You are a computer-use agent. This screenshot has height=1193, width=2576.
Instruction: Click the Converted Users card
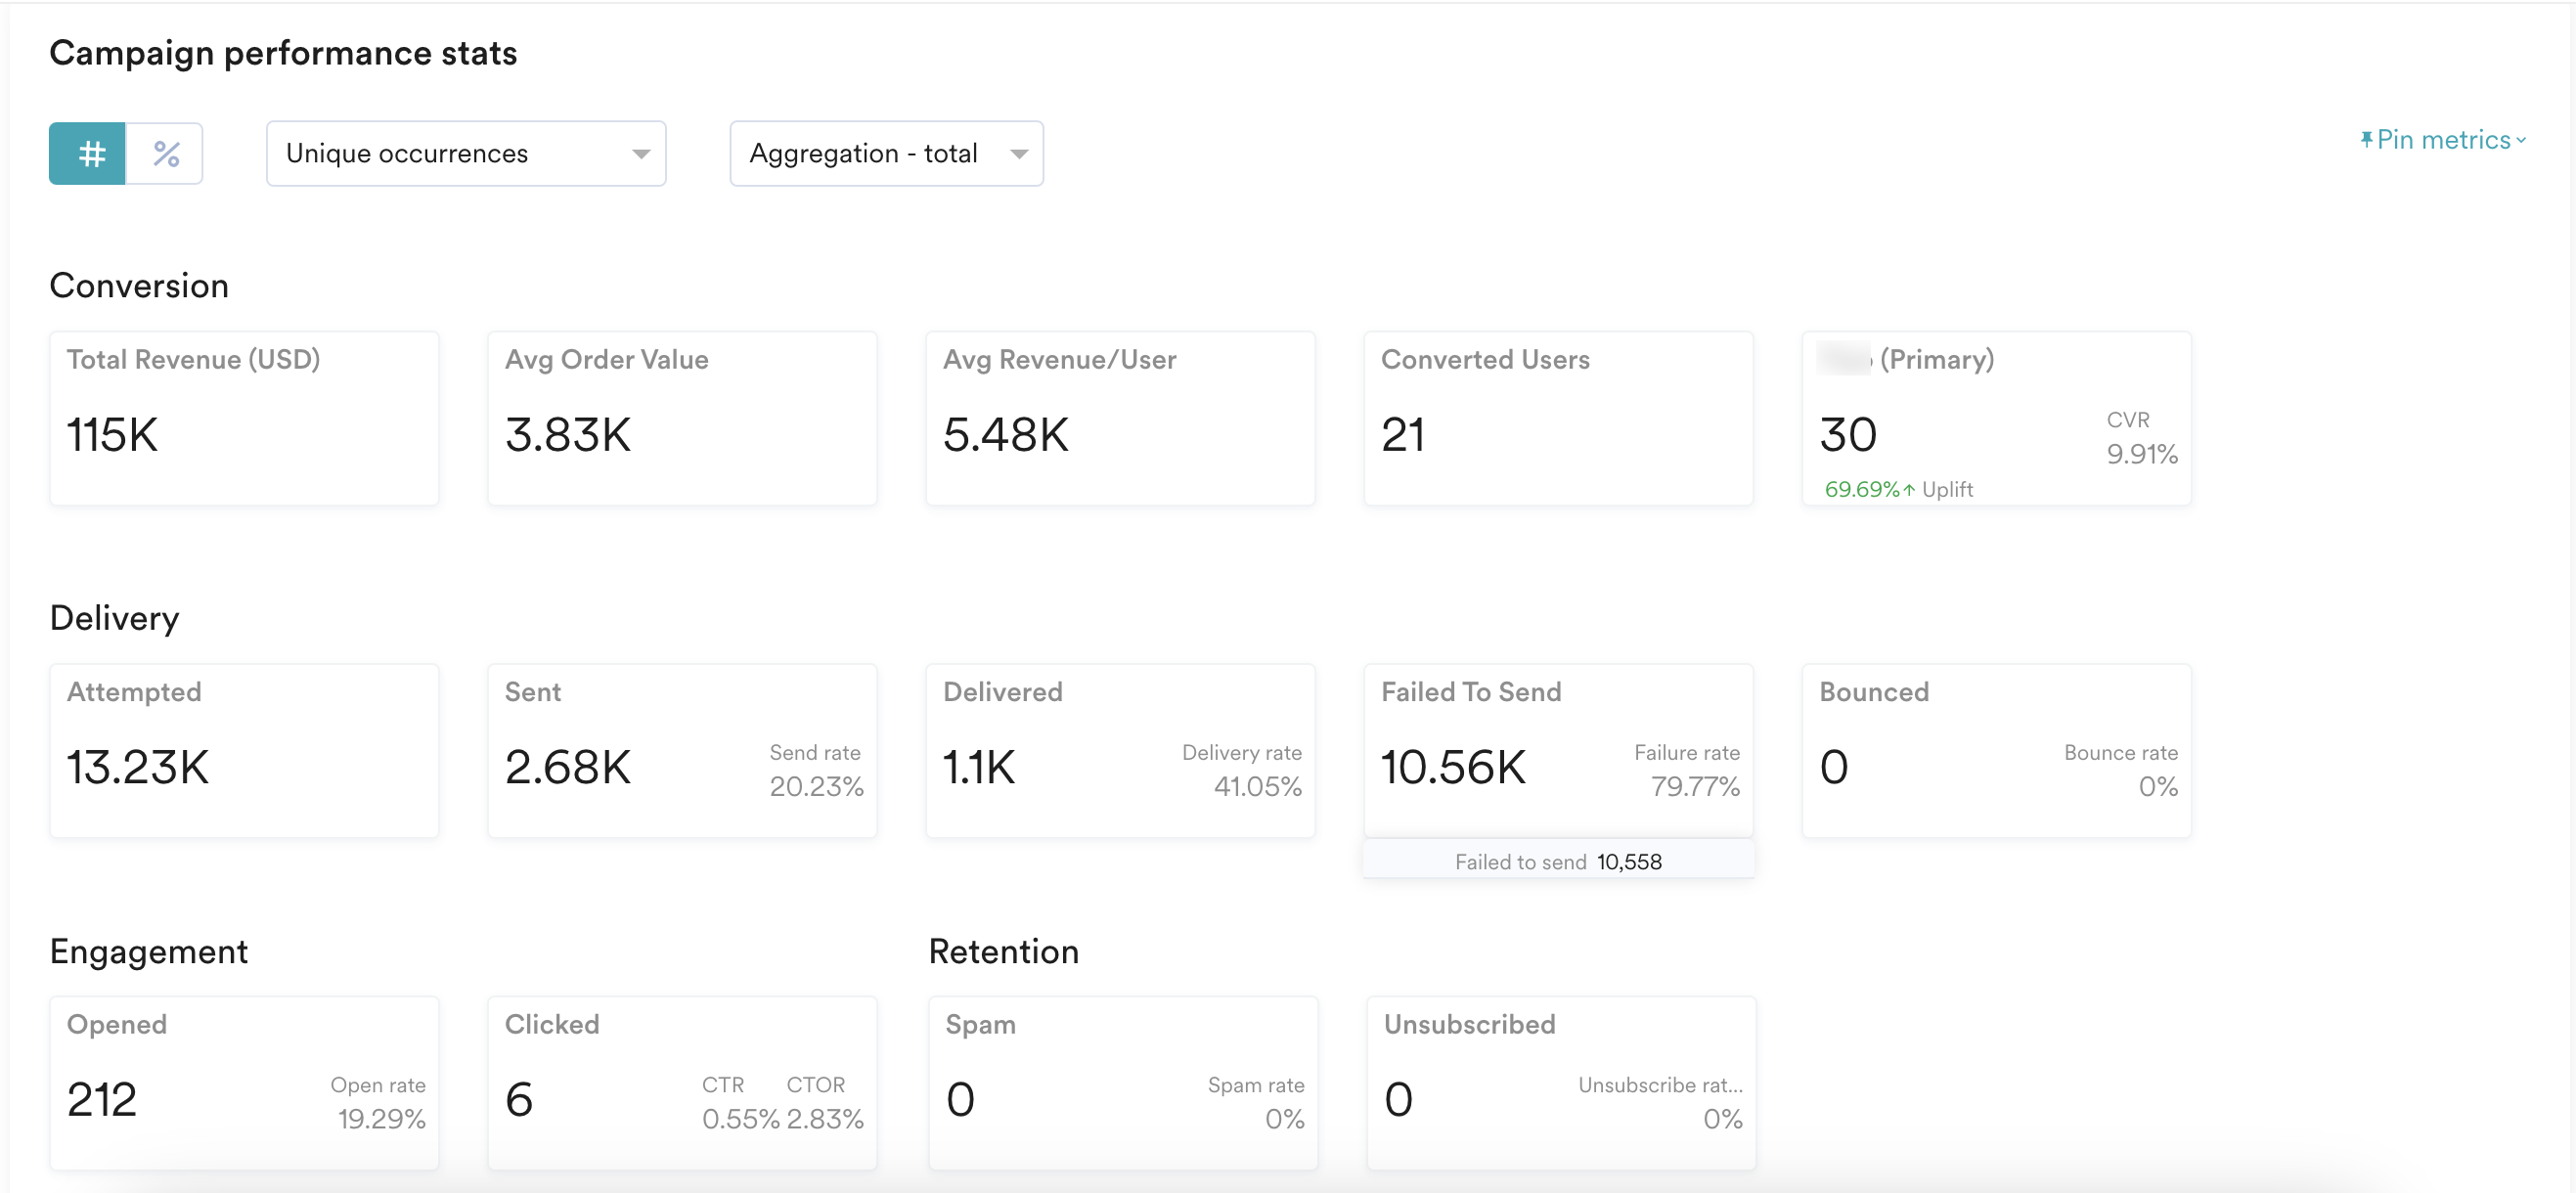click(x=1558, y=418)
